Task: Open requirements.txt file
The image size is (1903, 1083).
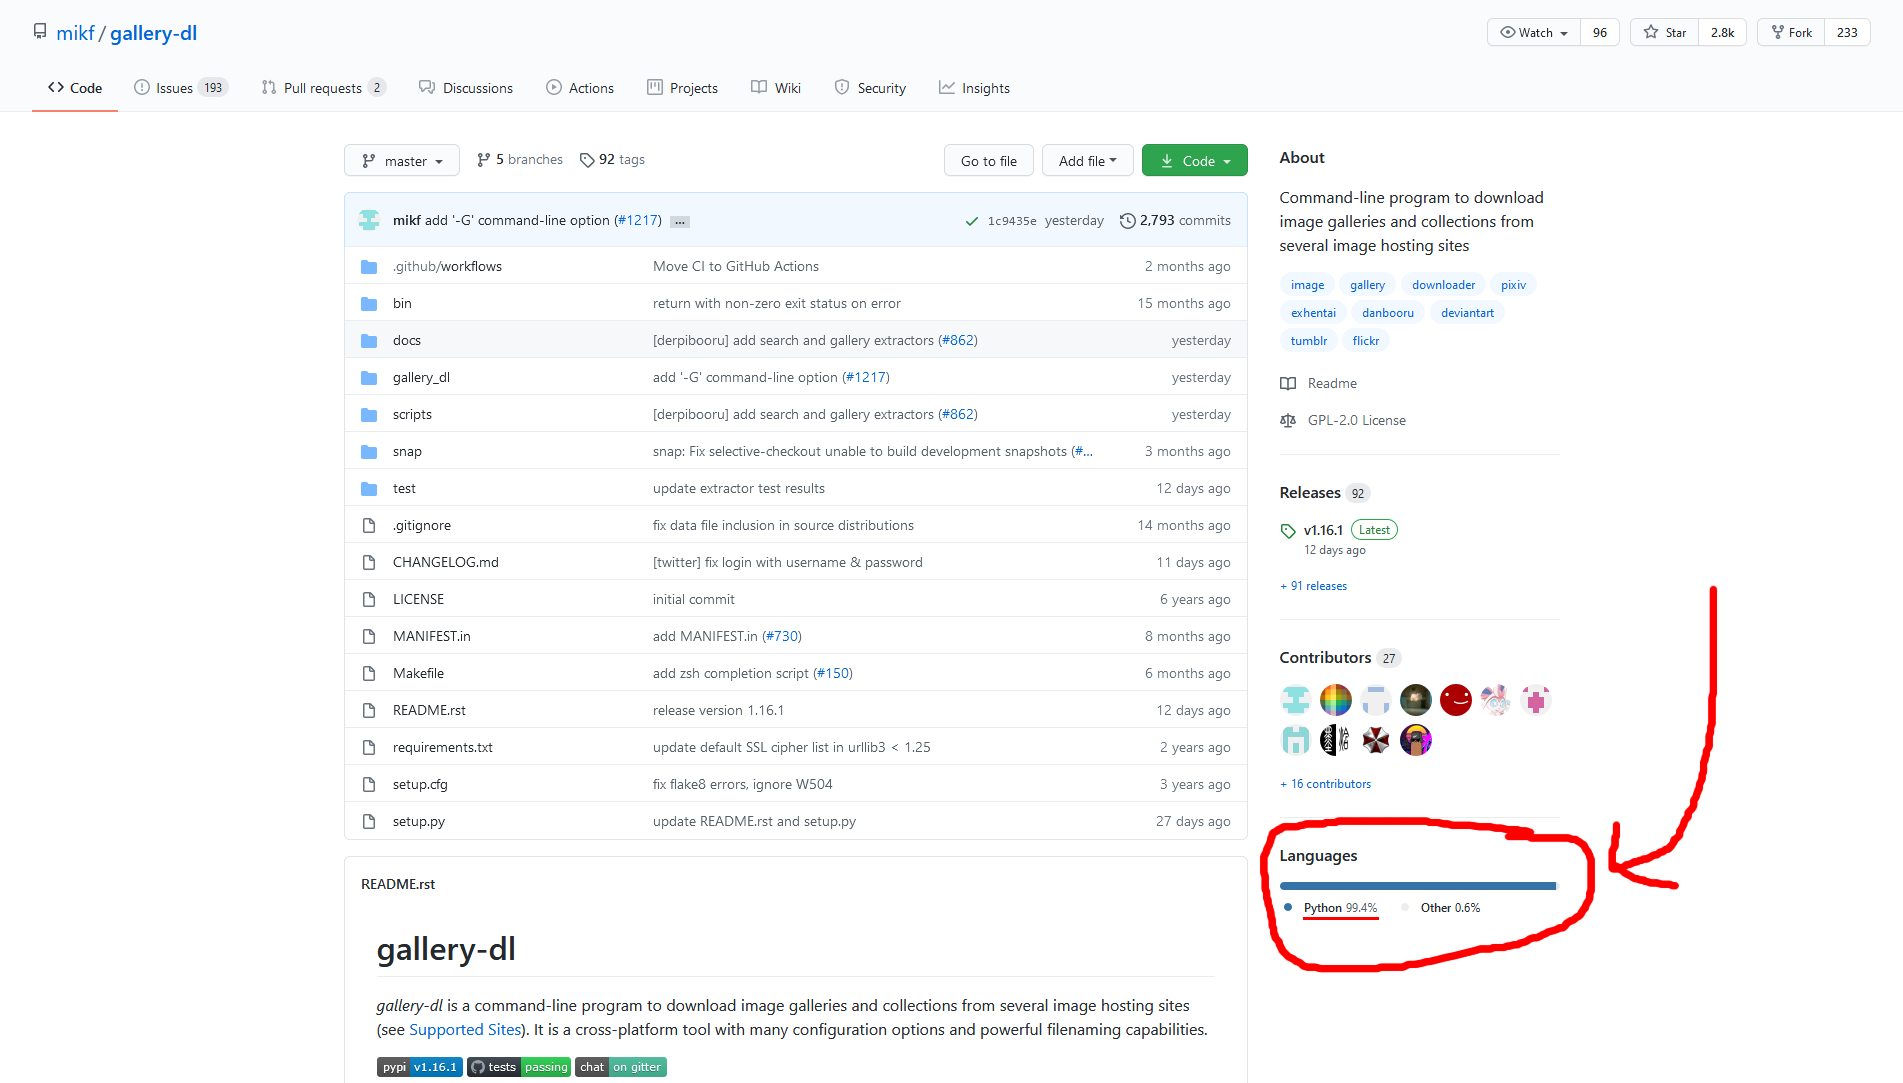Action: click(x=443, y=747)
